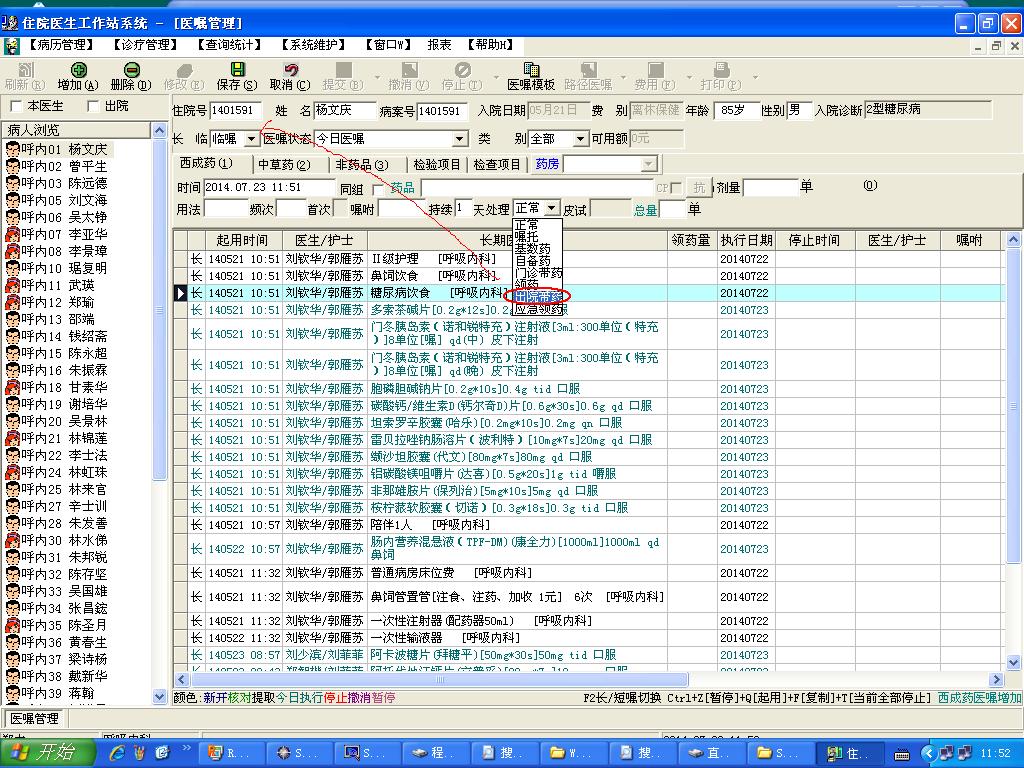Open the 类别 全部 dropdown
The width and height of the screenshot is (1024, 768).
pyautogui.click(x=580, y=139)
